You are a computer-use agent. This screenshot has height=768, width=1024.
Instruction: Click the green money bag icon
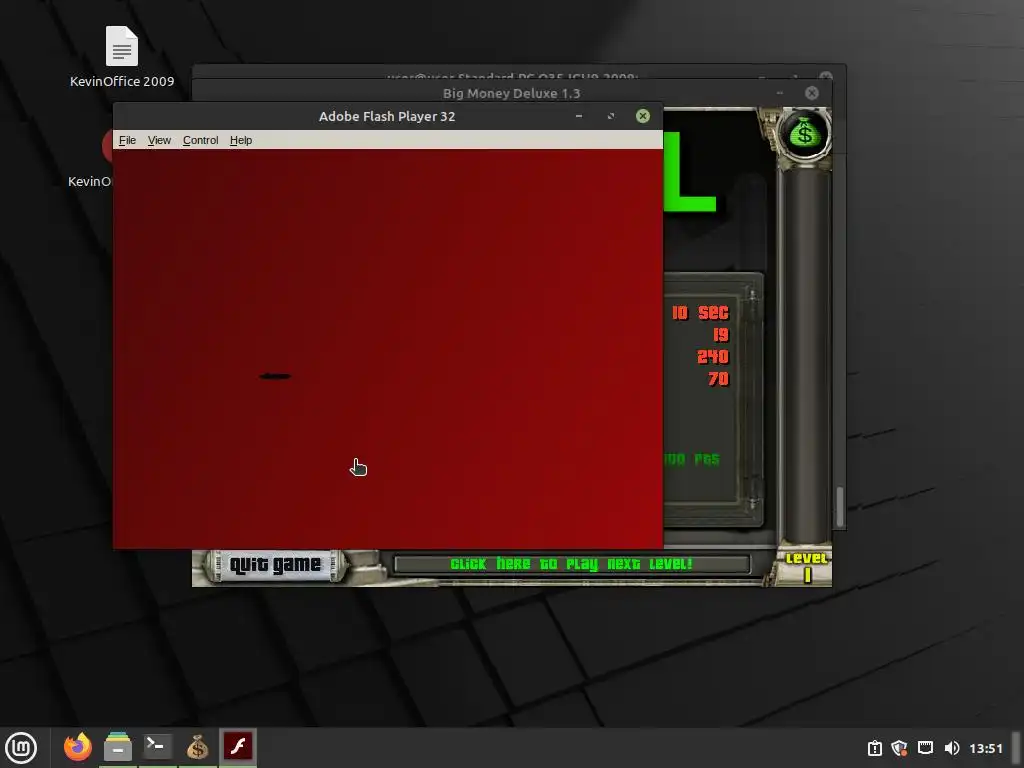point(805,133)
